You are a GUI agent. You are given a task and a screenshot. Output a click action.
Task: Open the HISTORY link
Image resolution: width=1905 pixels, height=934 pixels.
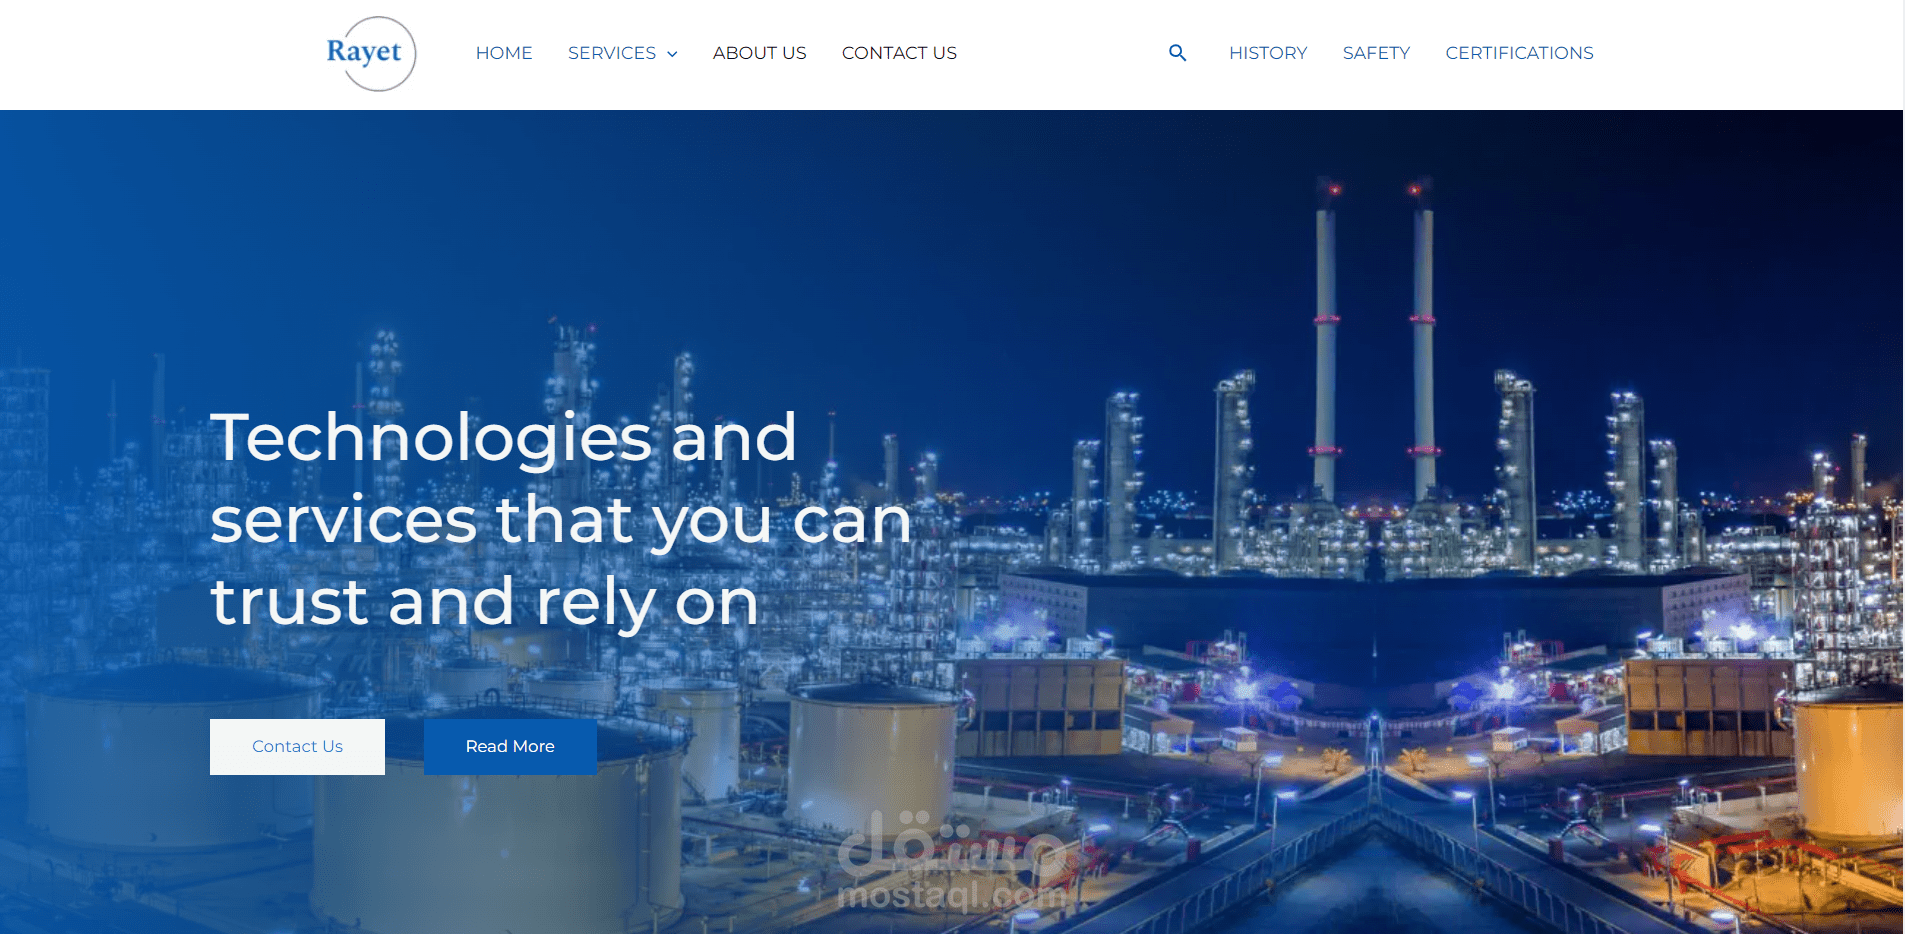point(1268,53)
